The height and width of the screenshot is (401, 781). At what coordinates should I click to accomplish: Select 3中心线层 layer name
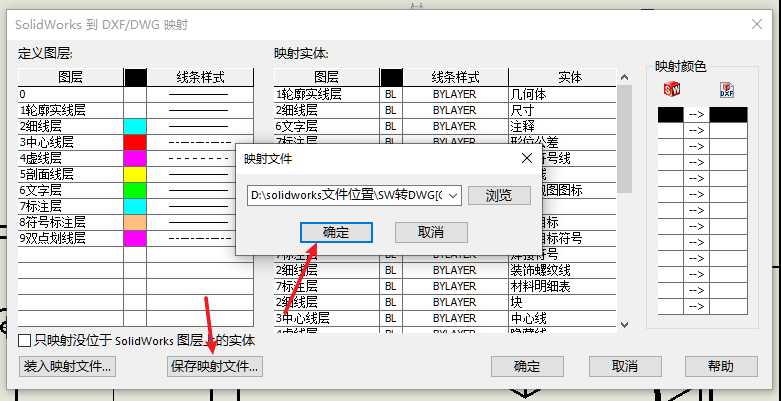(x=71, y=142)
